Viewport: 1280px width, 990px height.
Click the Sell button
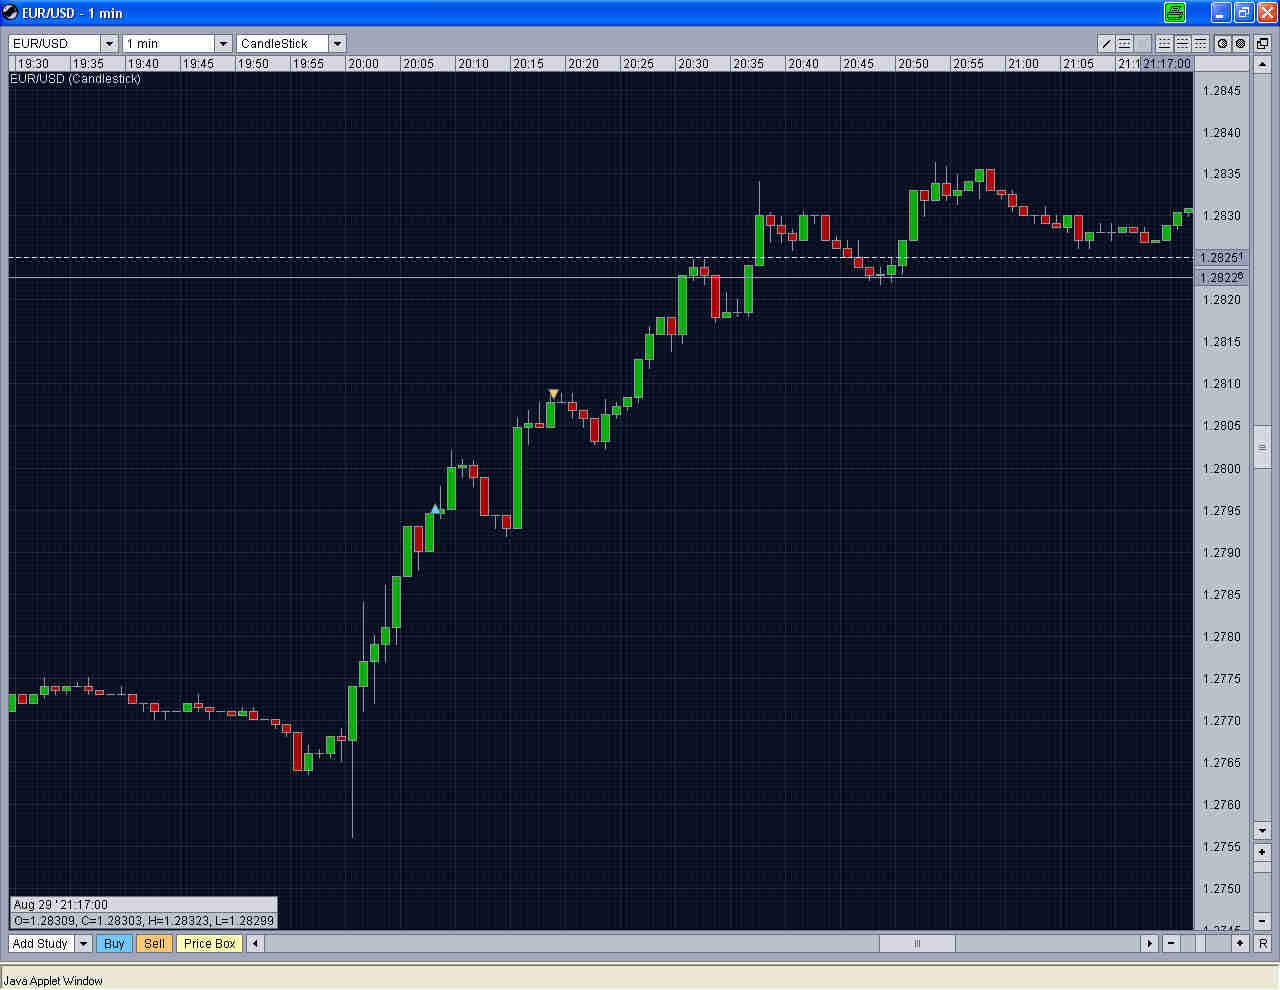(x=154, y=943)
